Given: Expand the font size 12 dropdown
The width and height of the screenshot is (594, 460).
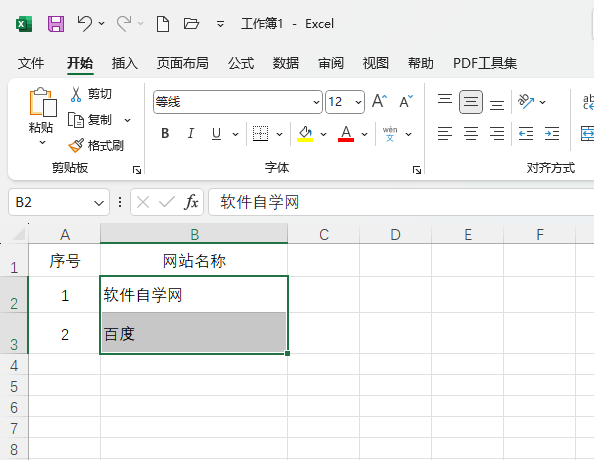Looking at the screenshot, I should click(358, 102).
